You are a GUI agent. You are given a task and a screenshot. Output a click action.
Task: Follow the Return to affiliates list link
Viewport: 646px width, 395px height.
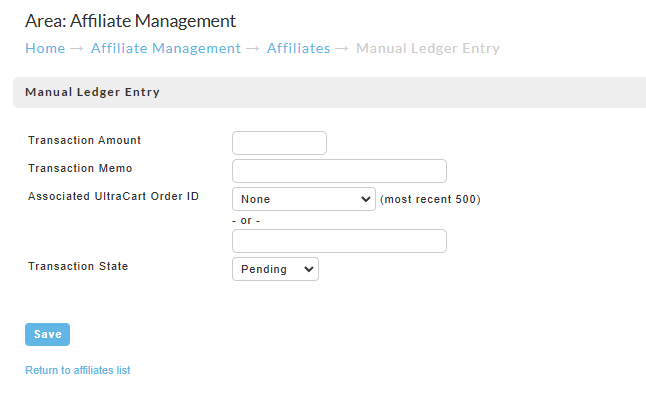[x=78, y=370]
